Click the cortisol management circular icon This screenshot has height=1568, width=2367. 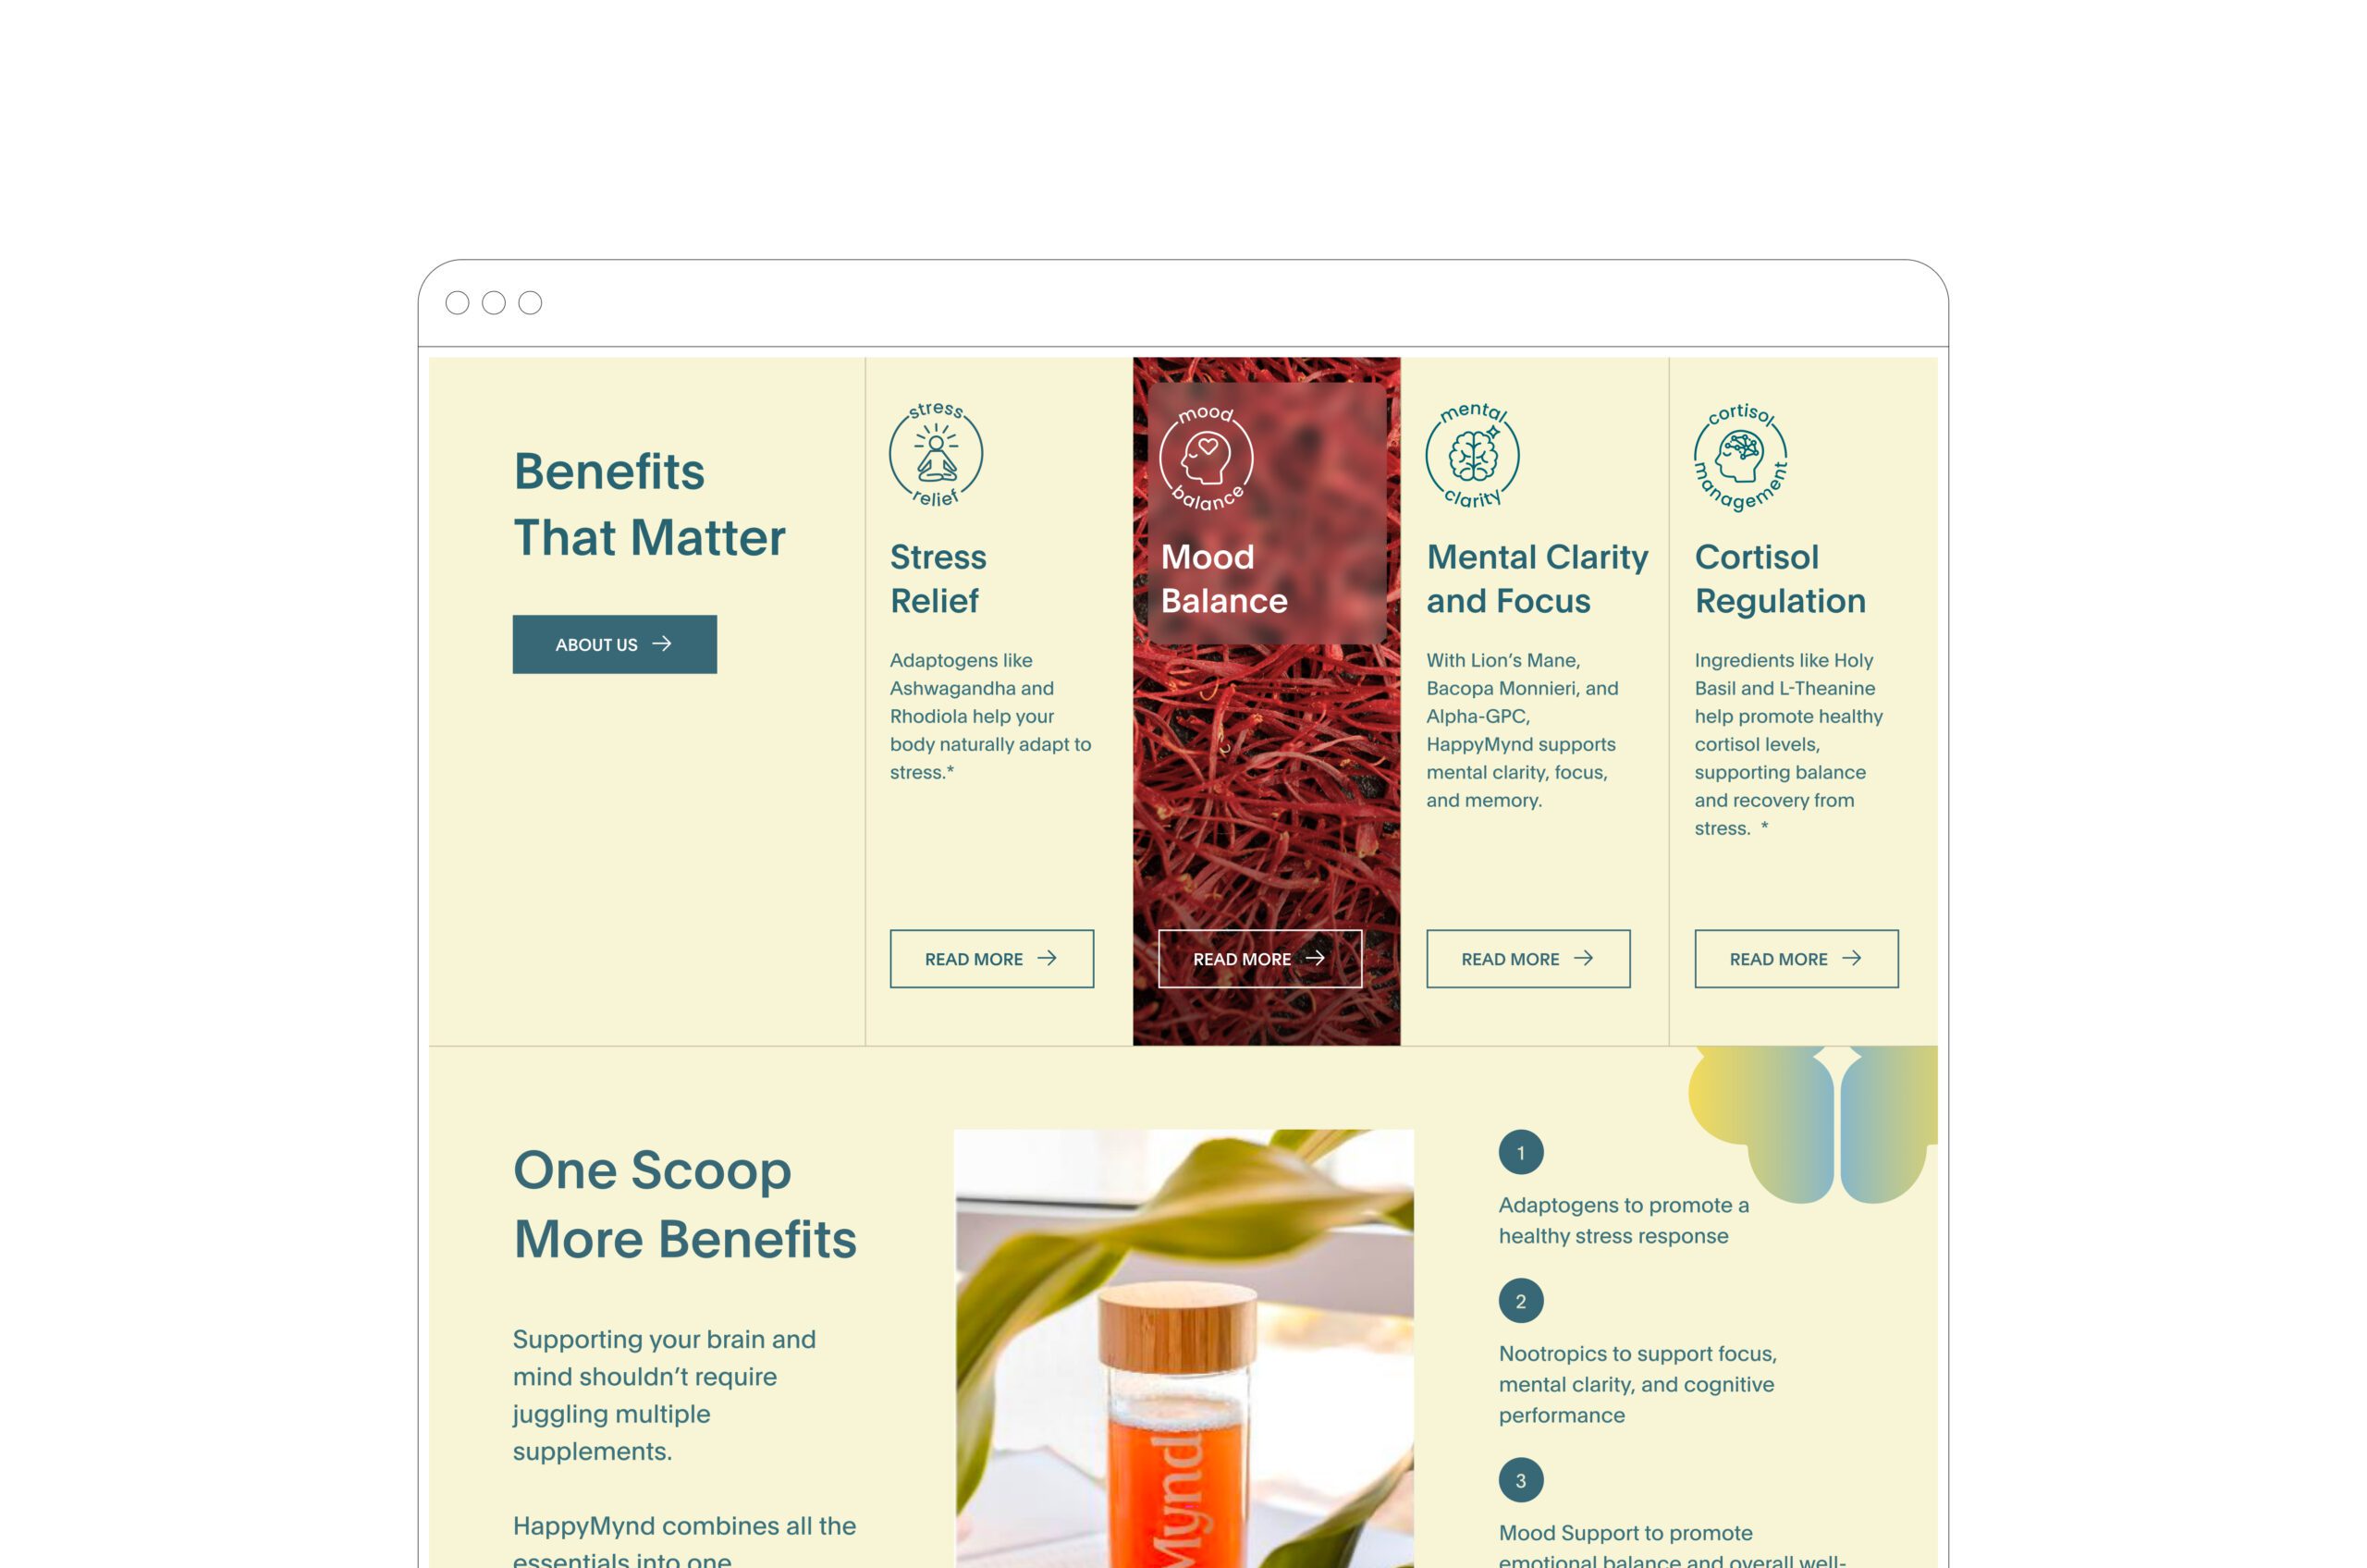[x=1741, y=457]
